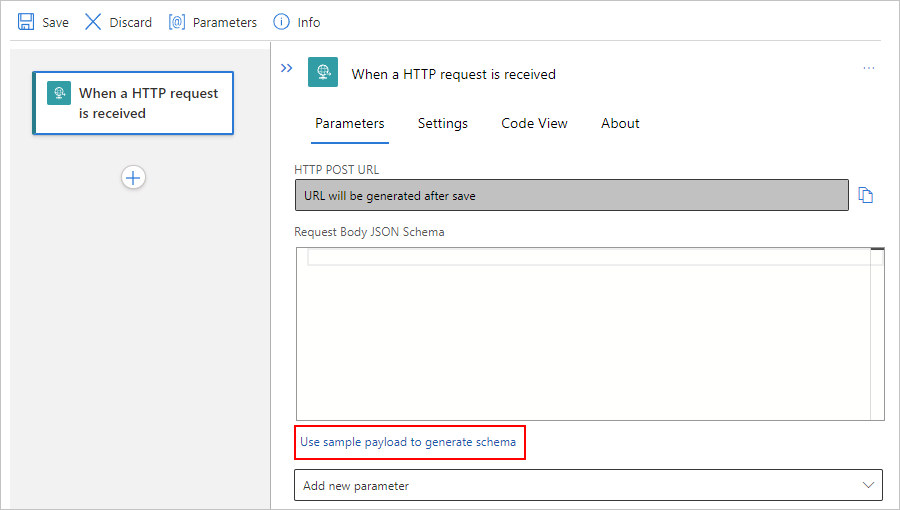900x510 pixels.
Task: Open the ellipsis menu in the panel header
Action: tap(868, 68)
